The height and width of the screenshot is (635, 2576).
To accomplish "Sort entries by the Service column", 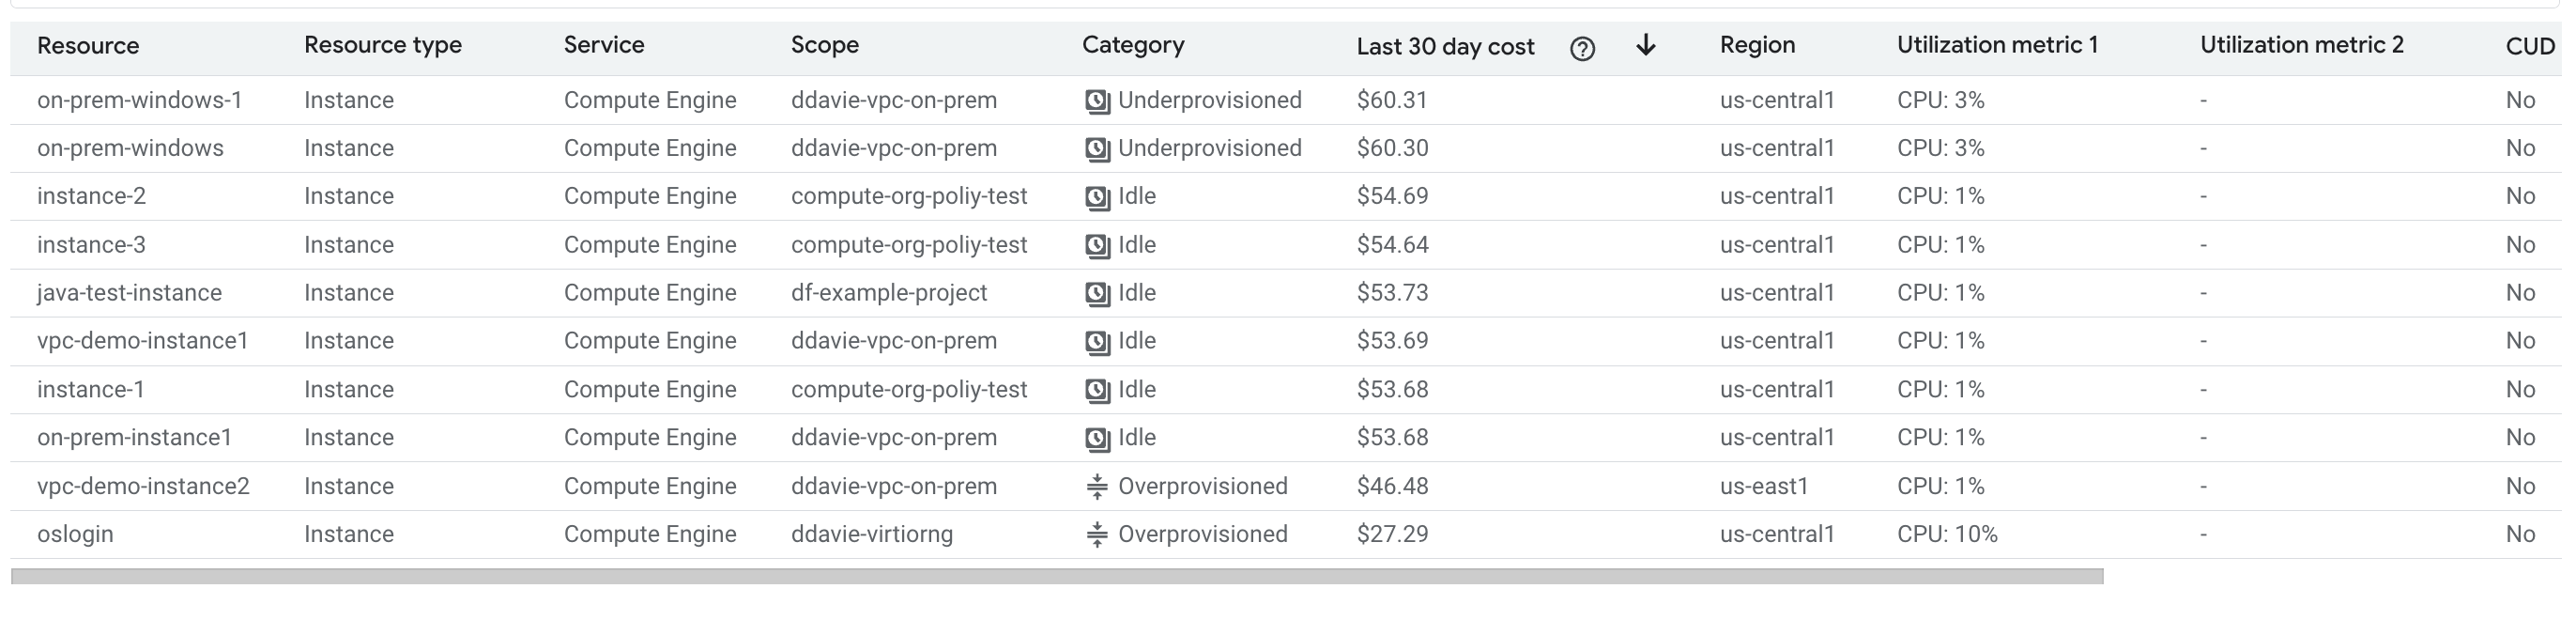I will (x=604, y=45).
